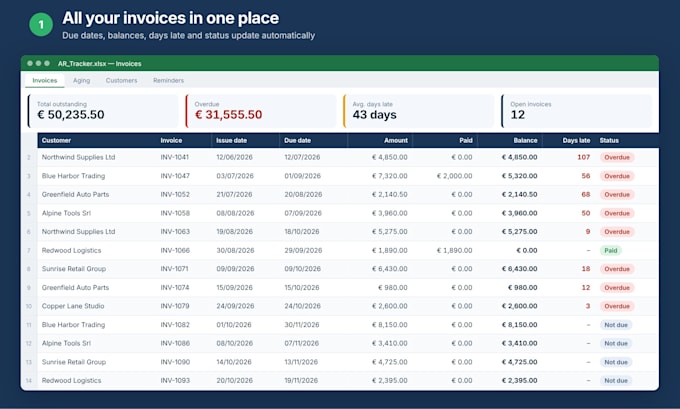Click invoice number INV-1093
The width and height of the screenshot is (680, 409).
point(175,380)
